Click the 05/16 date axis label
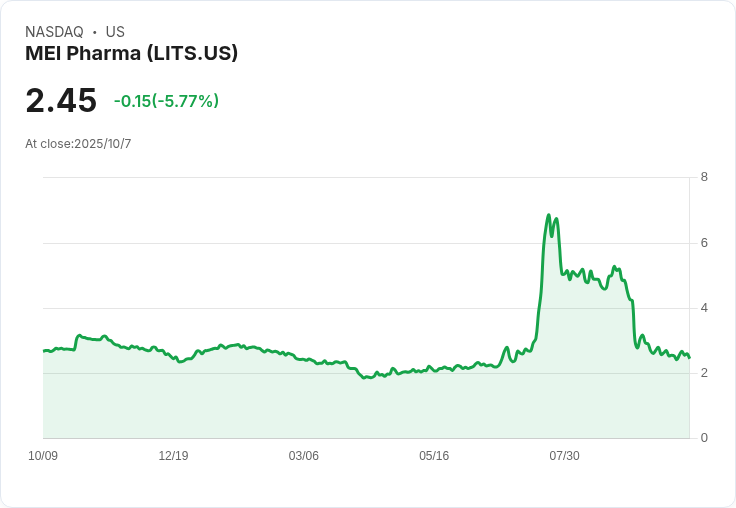 coord(434,455)
